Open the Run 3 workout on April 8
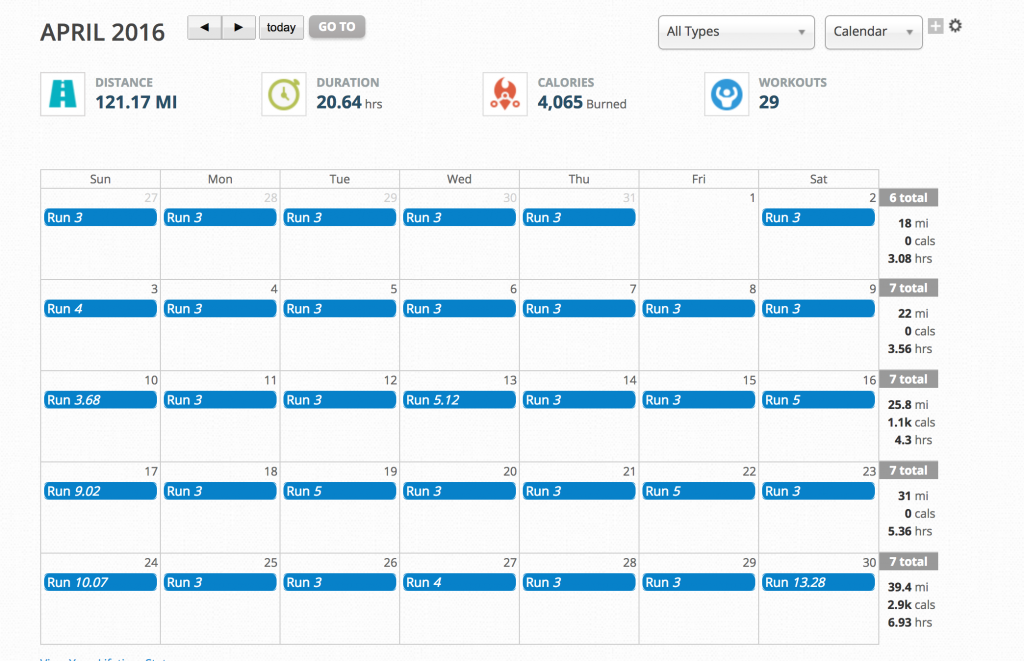This screenshot has height=661, width=1024. tap(699, 309)
